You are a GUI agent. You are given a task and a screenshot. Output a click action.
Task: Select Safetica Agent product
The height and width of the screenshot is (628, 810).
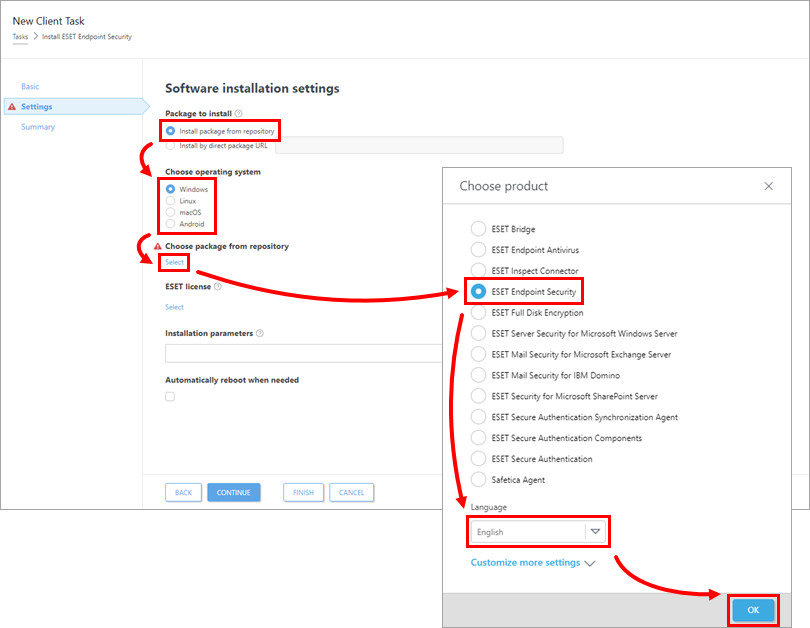click(478, 479)
